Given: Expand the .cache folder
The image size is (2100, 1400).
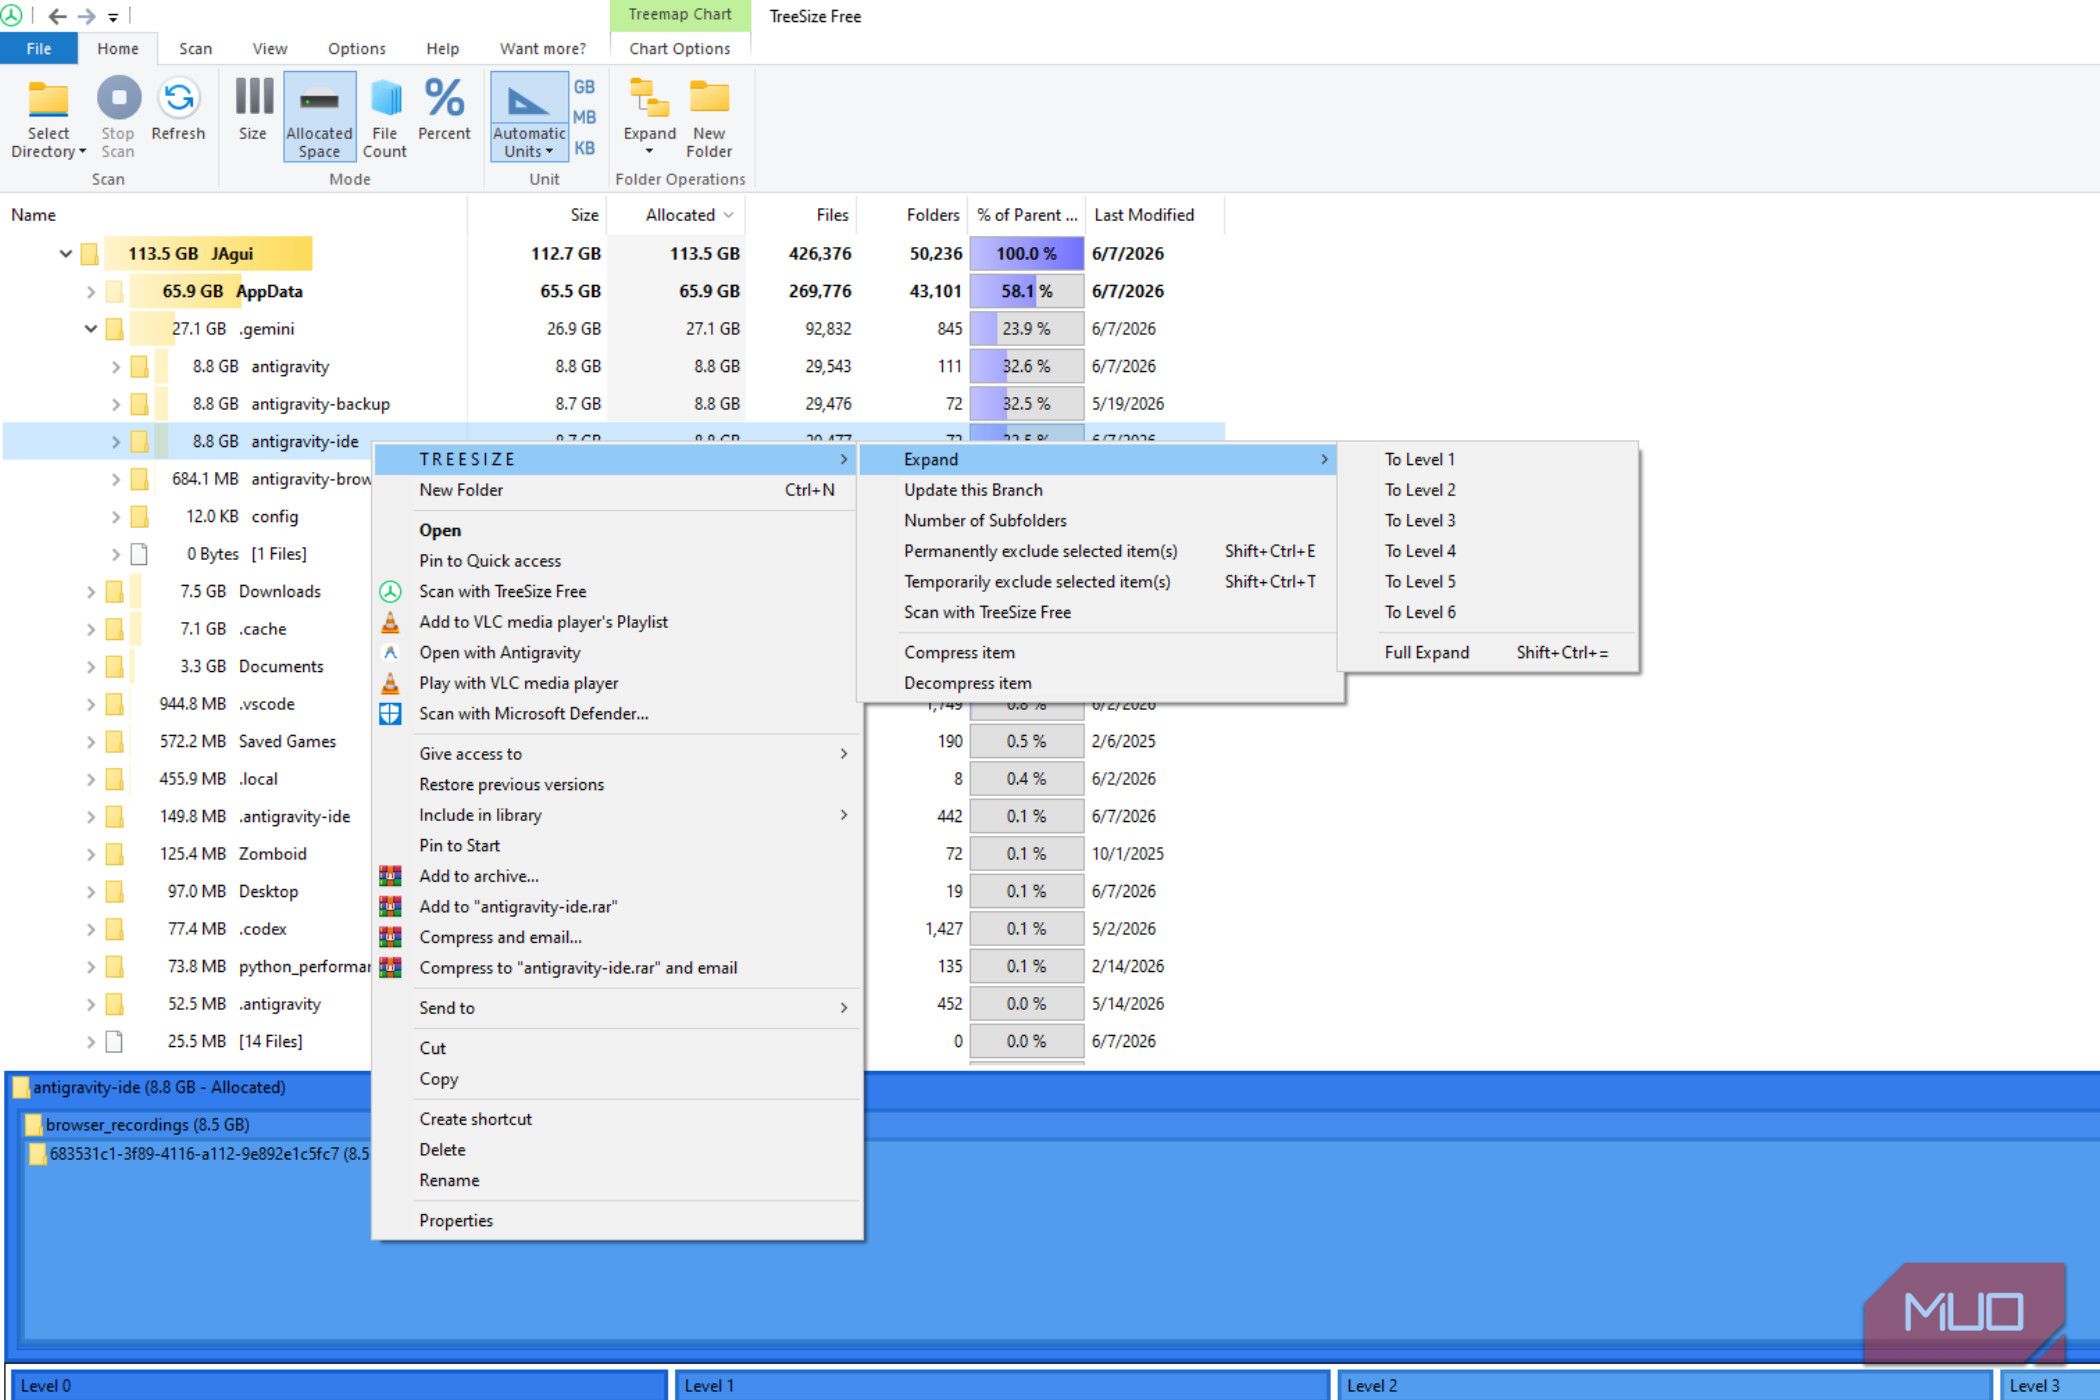Looking at the screenshot, I should [x=90, y=629].
